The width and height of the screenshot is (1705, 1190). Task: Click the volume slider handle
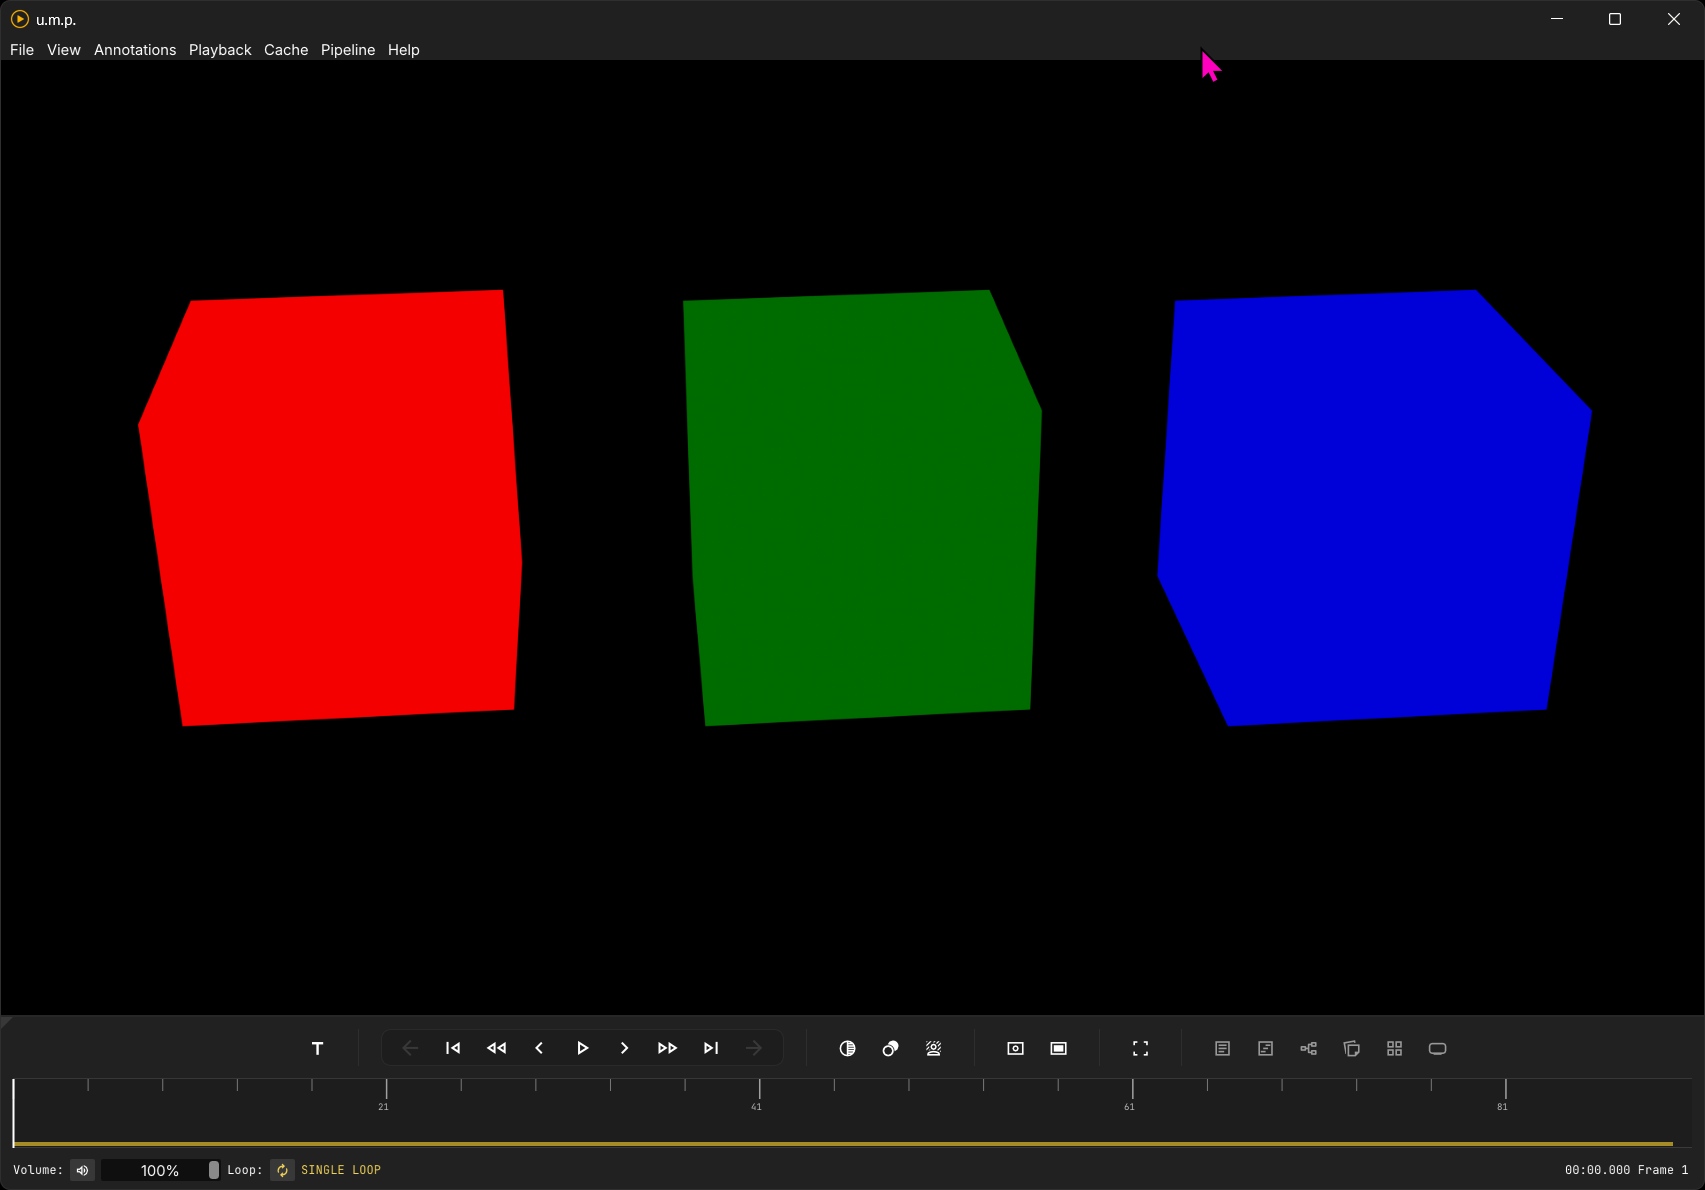(x=213, y=1170)
